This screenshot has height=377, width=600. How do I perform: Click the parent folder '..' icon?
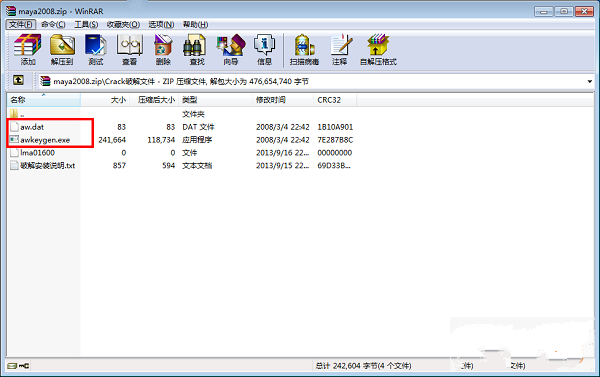pos(14,114)
